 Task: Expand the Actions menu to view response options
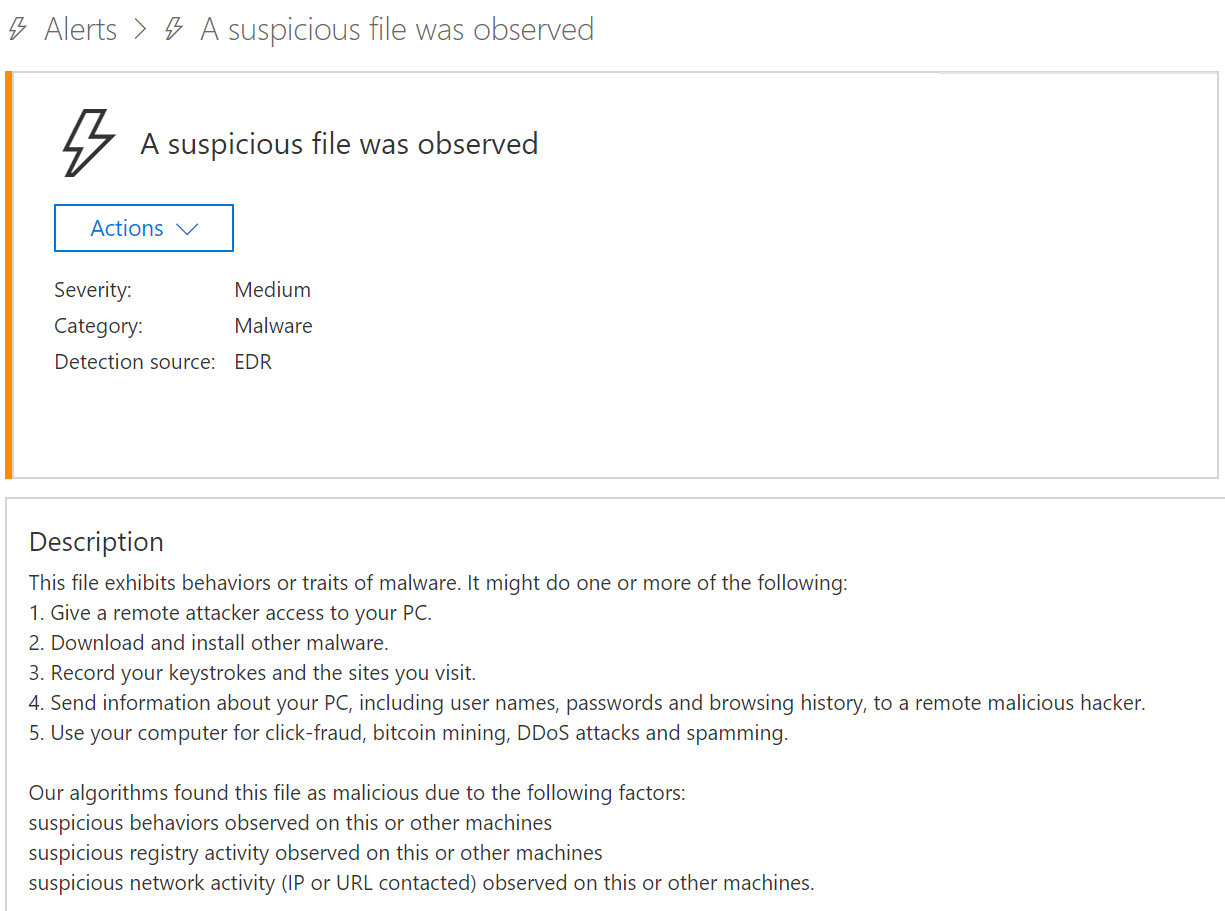tap(143, 228)
